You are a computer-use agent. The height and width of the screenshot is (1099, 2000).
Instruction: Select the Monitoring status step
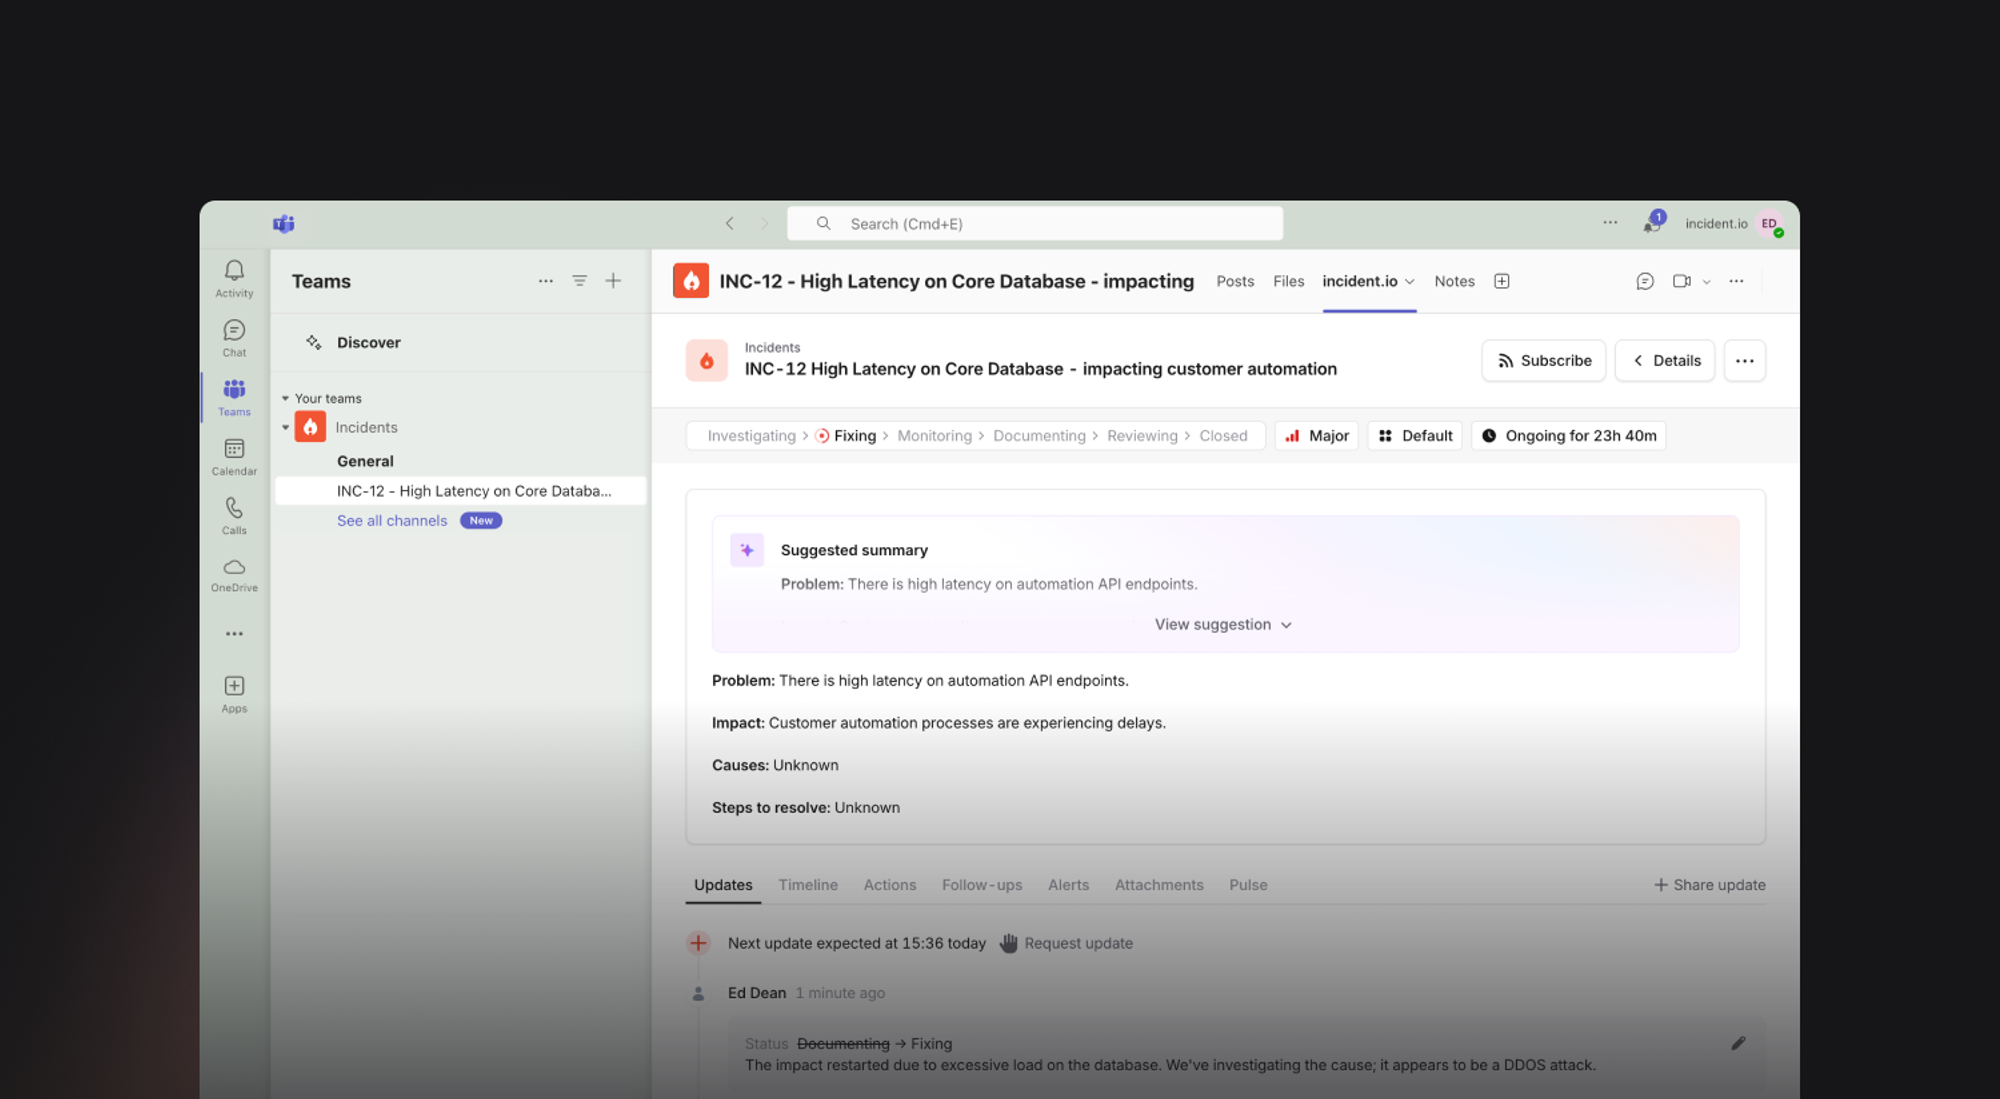click(934, 436)
